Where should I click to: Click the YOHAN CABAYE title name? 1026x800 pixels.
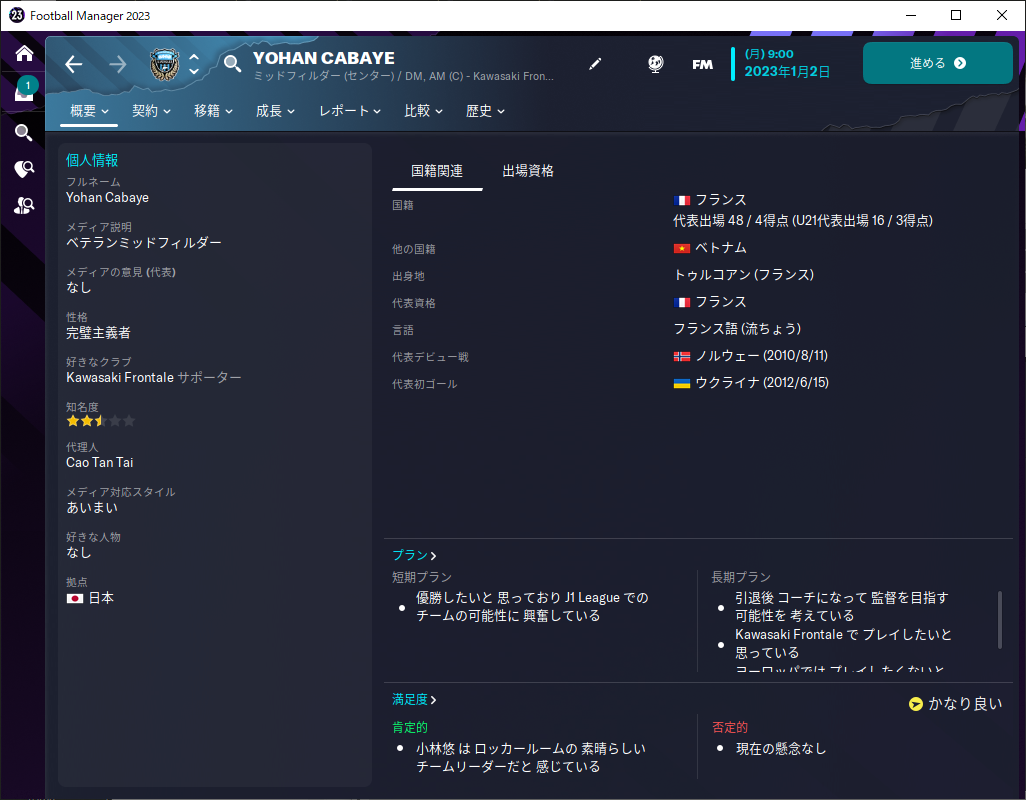click(x=324, y=58)
